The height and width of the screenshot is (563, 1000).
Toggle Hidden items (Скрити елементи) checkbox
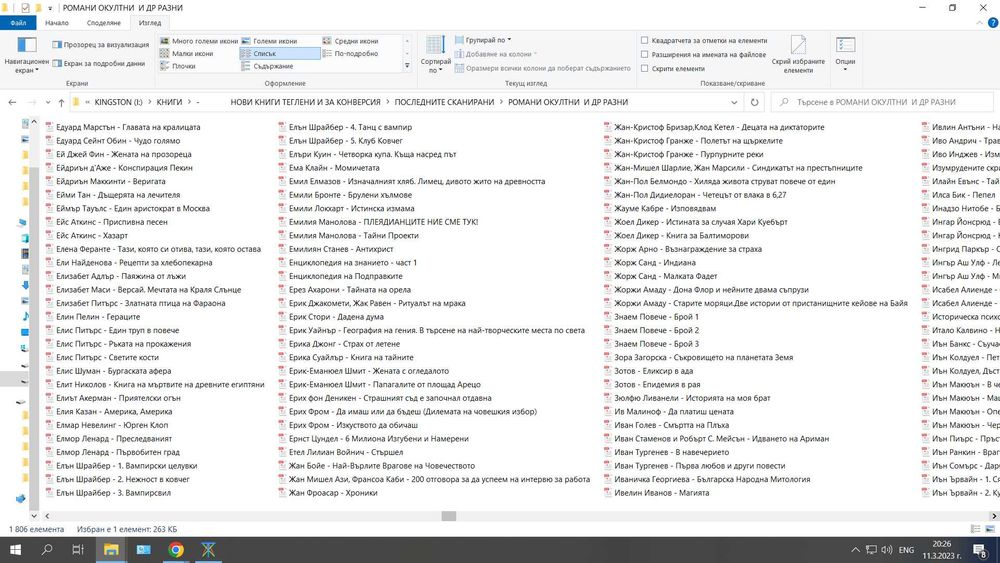click(673, 68)
